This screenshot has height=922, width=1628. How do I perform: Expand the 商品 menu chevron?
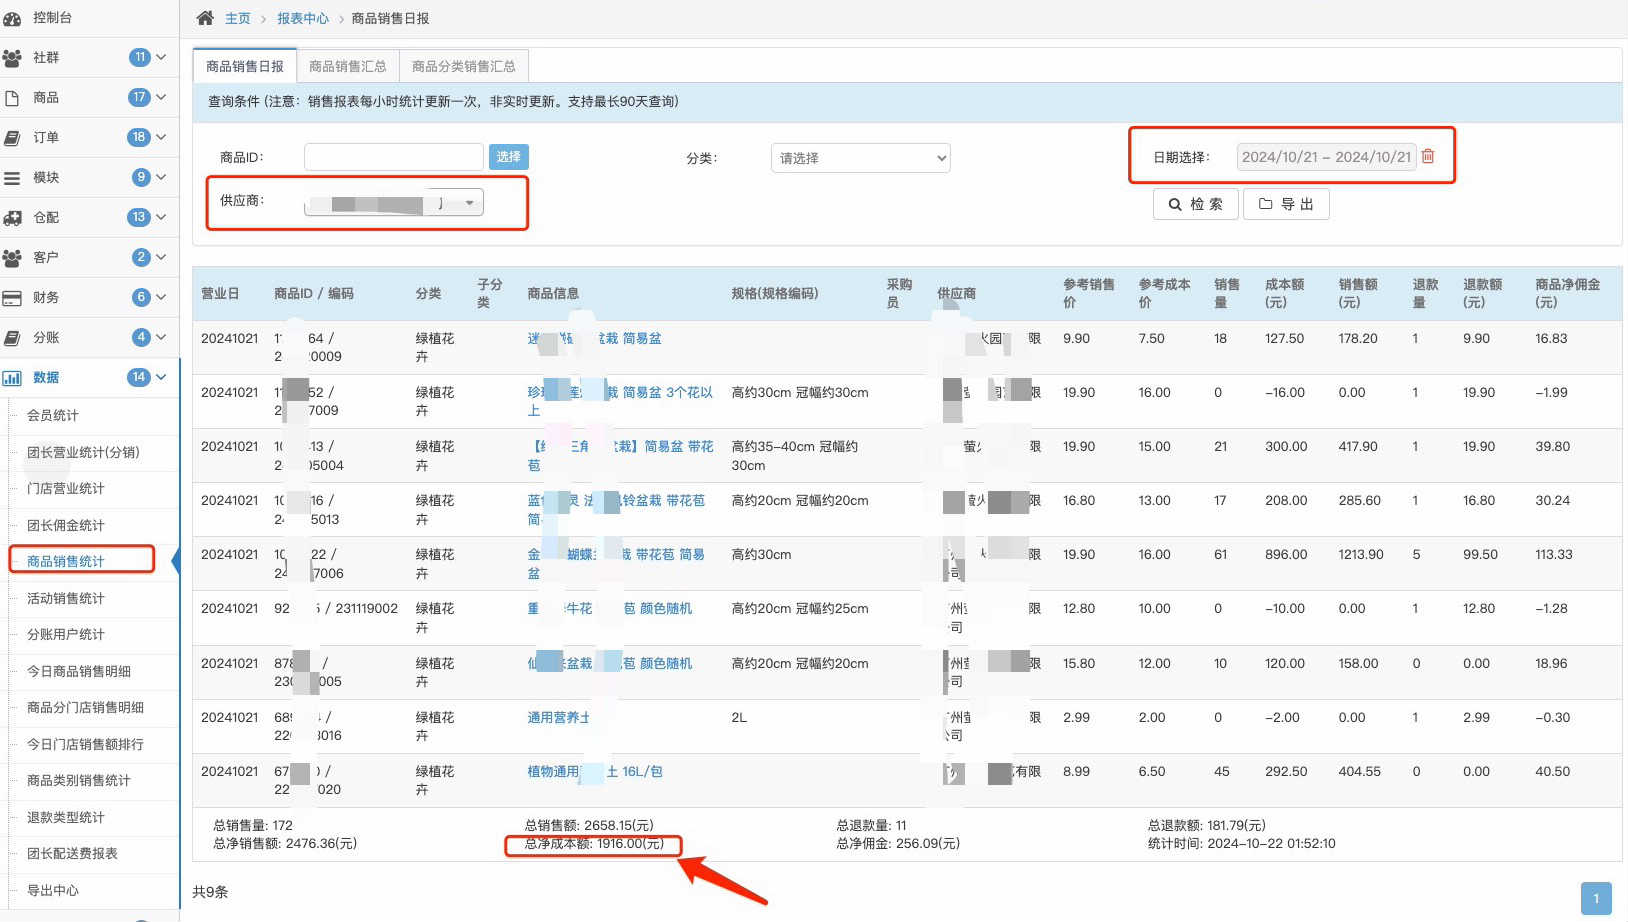(x=161, y=97)
